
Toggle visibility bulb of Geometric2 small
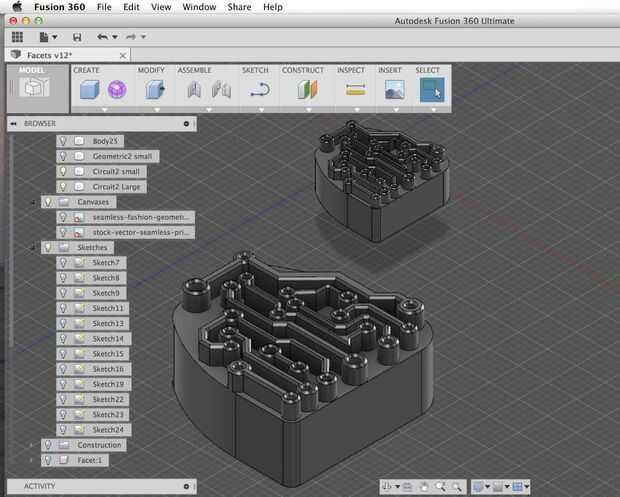(x=62, y=156)
